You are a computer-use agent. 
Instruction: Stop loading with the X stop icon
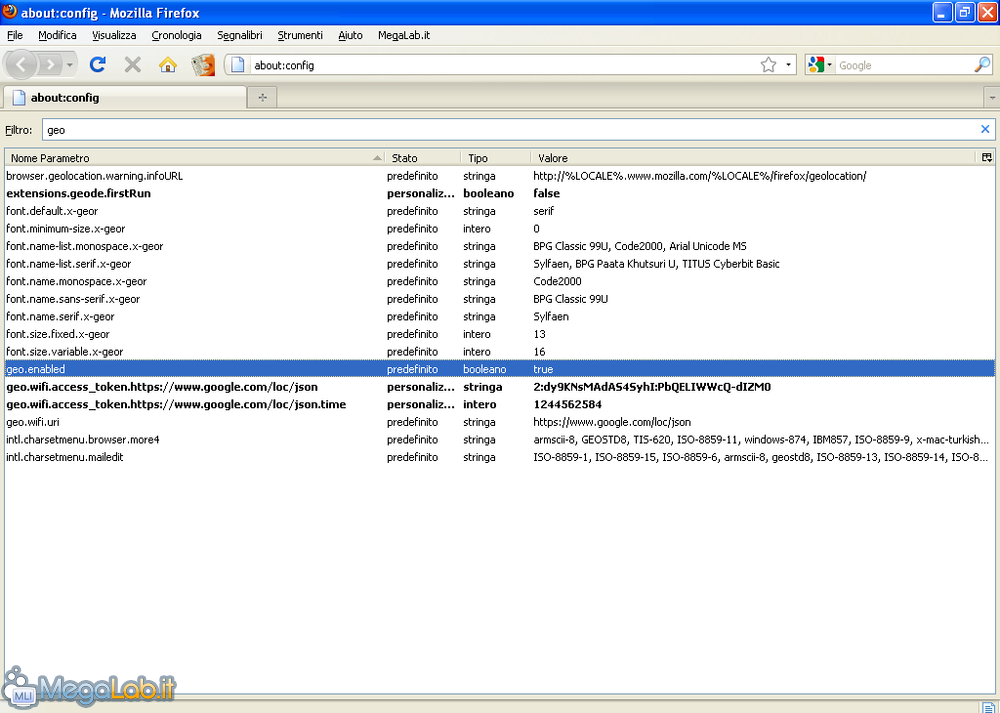click(133, 64)
